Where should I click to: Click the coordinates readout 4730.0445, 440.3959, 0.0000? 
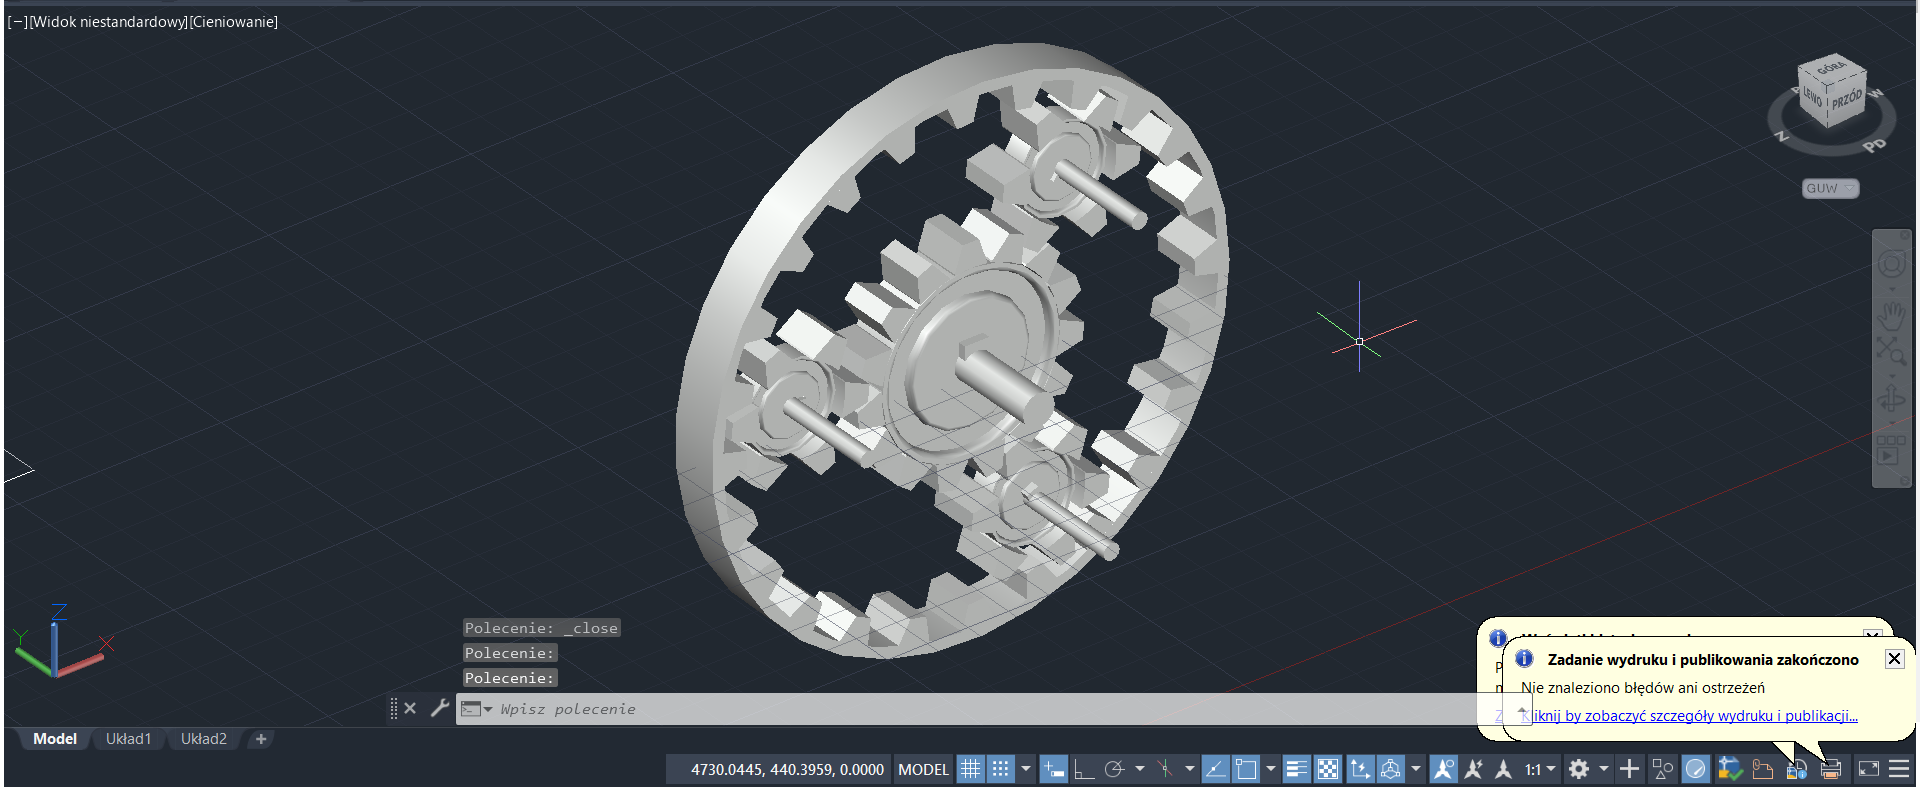(787, 769)
